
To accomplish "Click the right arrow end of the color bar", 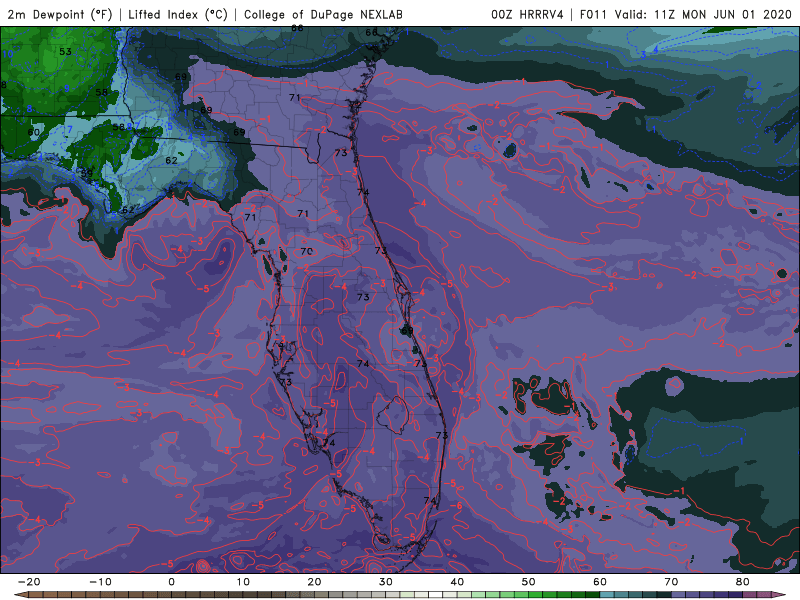I will [x=780, y=595].
